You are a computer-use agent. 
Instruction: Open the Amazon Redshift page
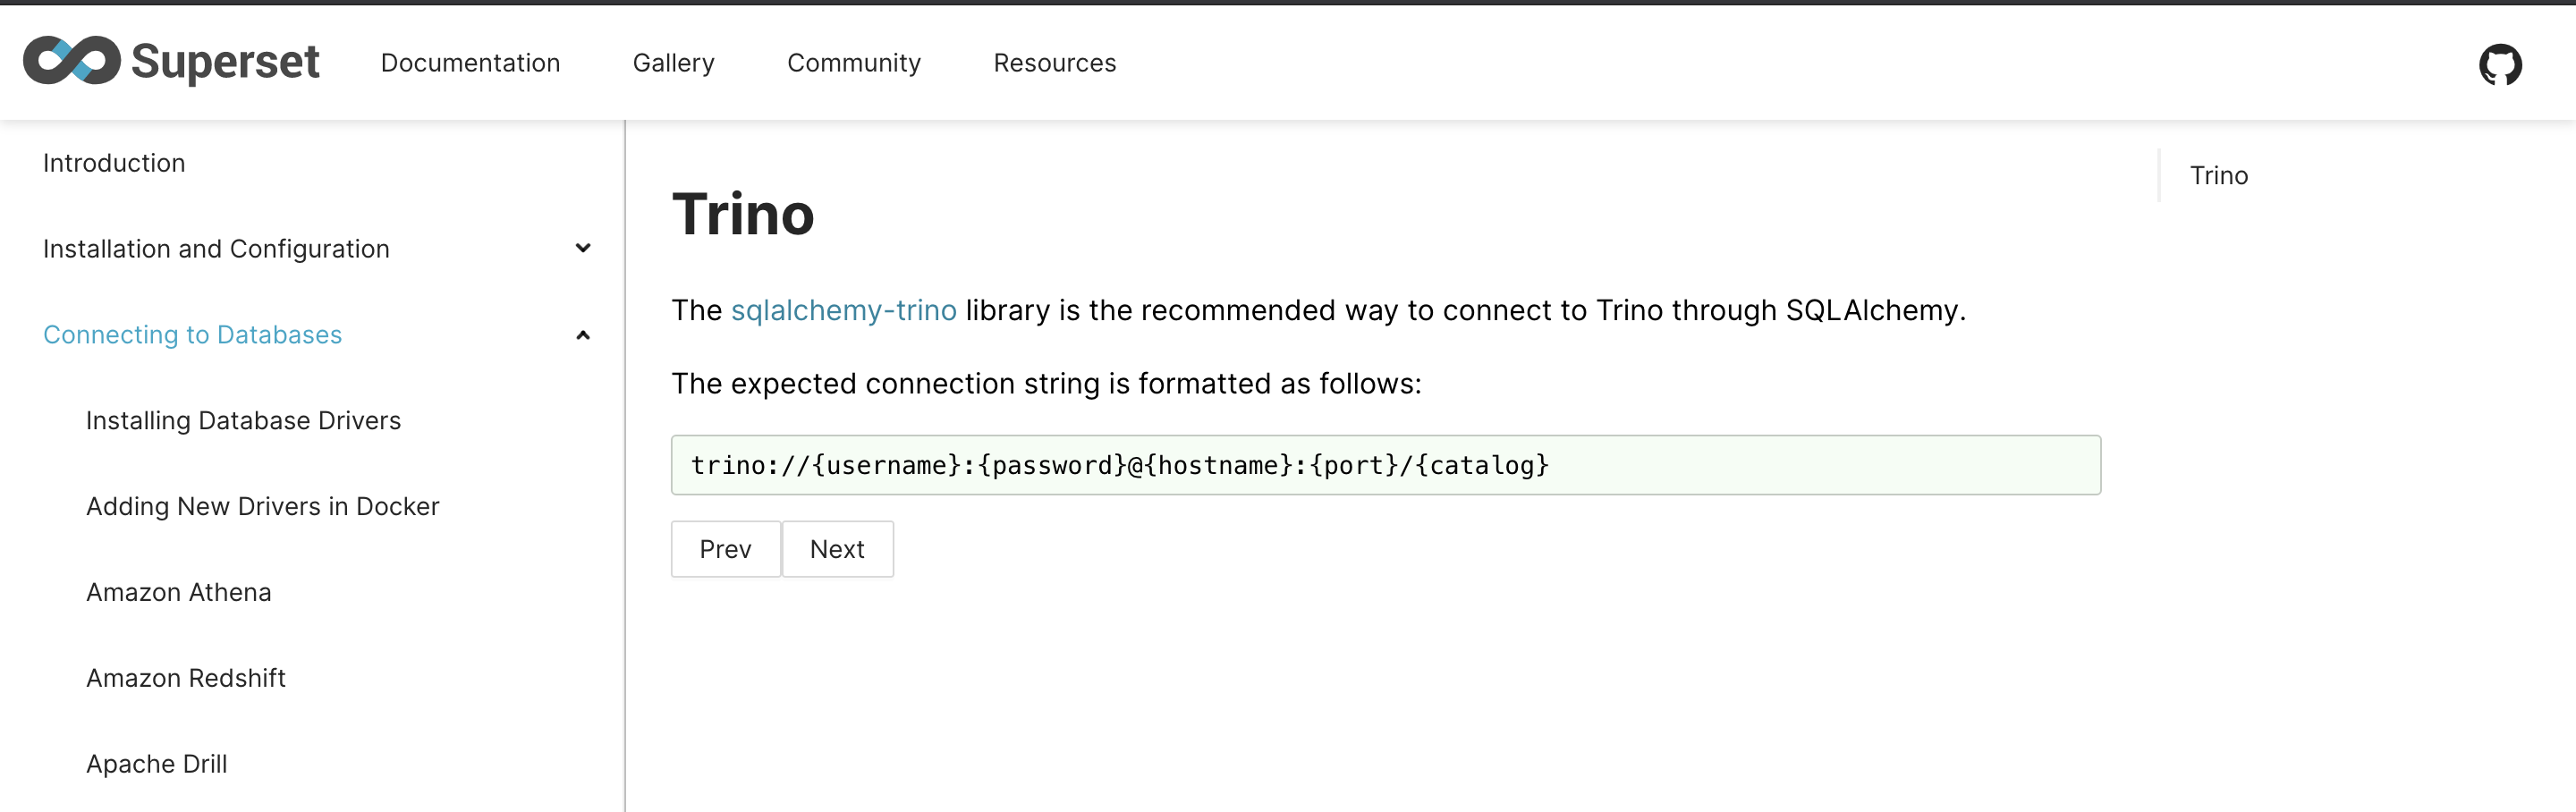[186, 678]
